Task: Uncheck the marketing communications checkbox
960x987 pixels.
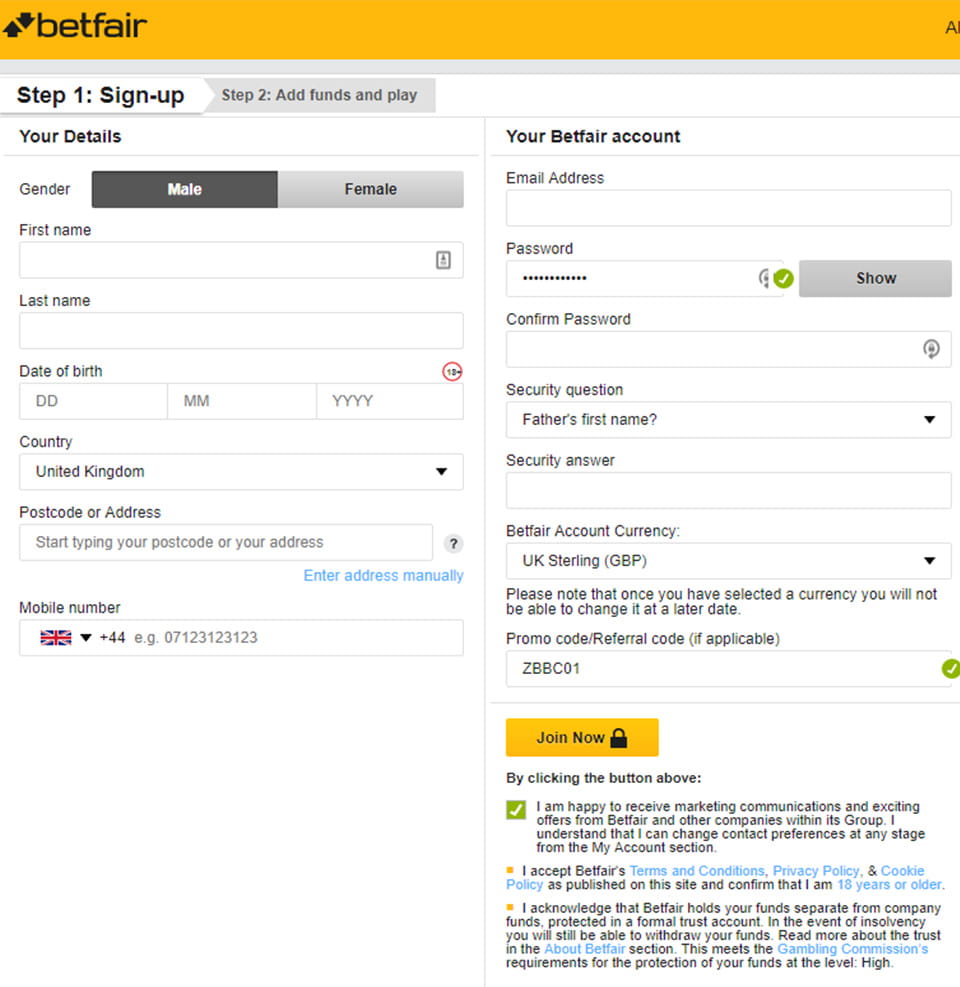Action: click(516, 809)
